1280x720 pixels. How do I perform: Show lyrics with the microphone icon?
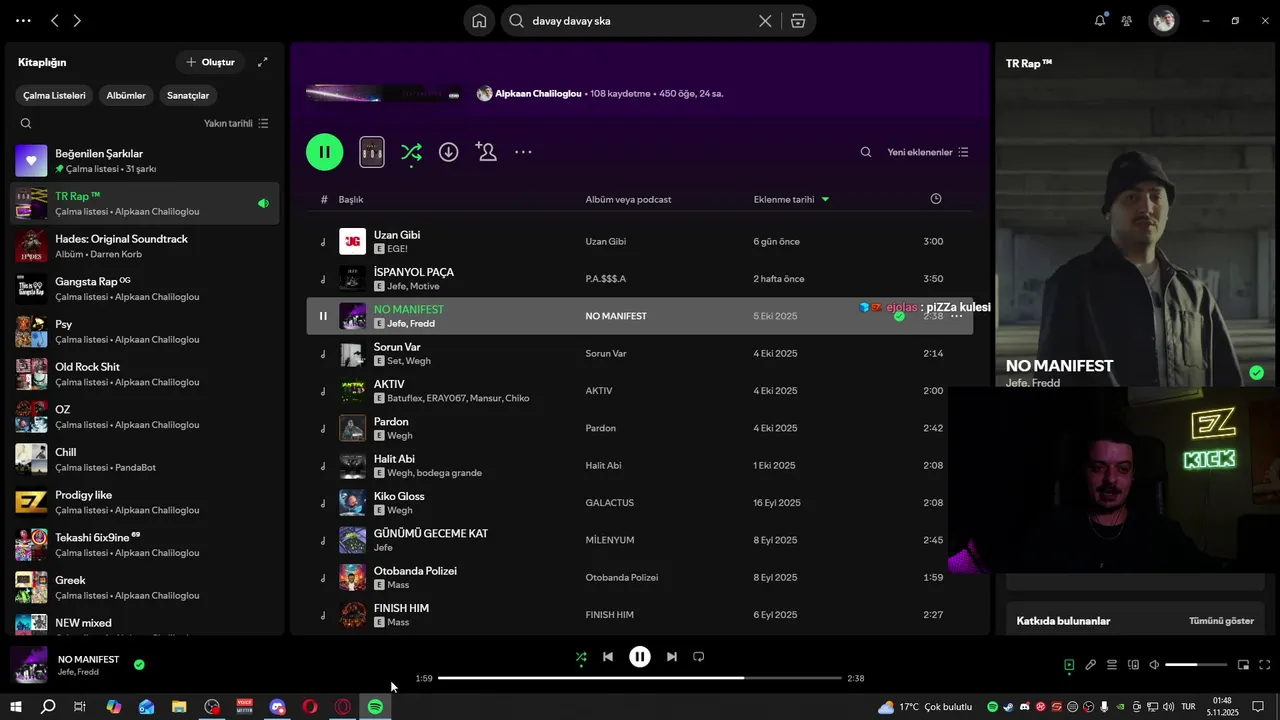click(1091, 665)
